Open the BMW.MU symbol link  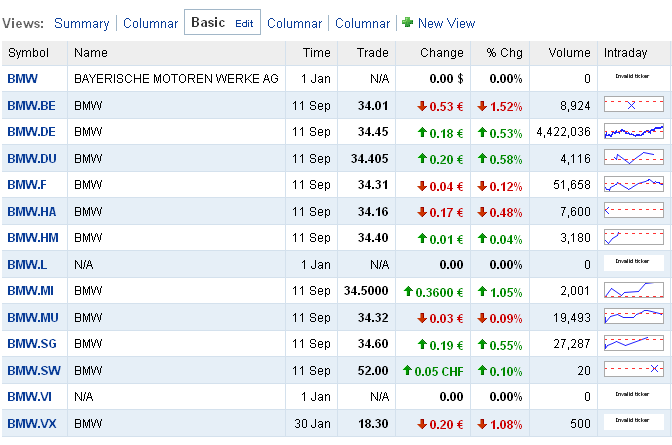(33, 318)
